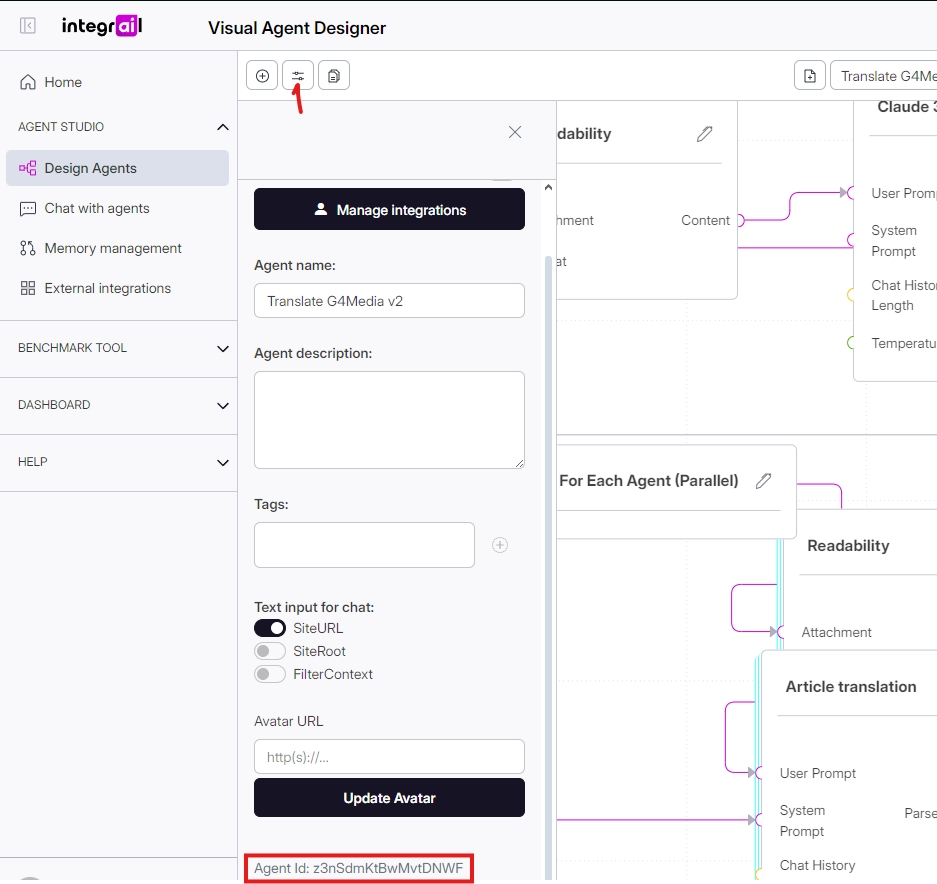
Task: Edit the Readability node pencil icon
Action: click(705, 134)
